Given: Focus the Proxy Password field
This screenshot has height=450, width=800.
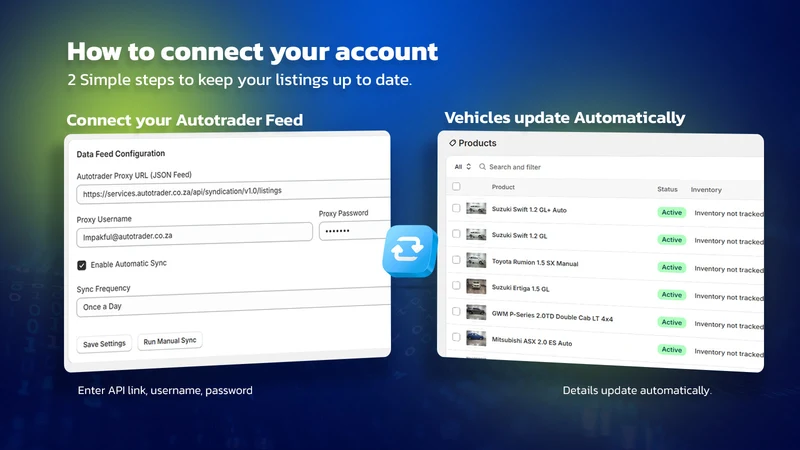Looking at the screenshot, I should click(x=355, y=231).
